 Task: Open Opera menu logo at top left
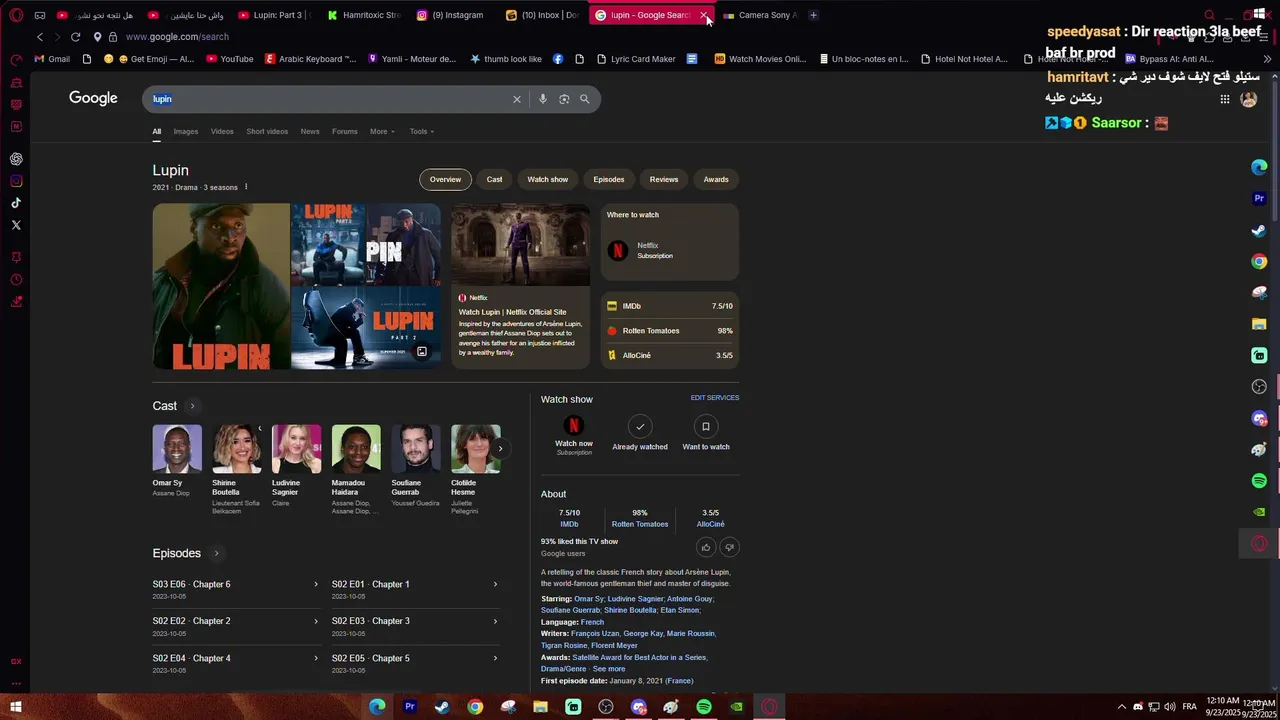16,15
